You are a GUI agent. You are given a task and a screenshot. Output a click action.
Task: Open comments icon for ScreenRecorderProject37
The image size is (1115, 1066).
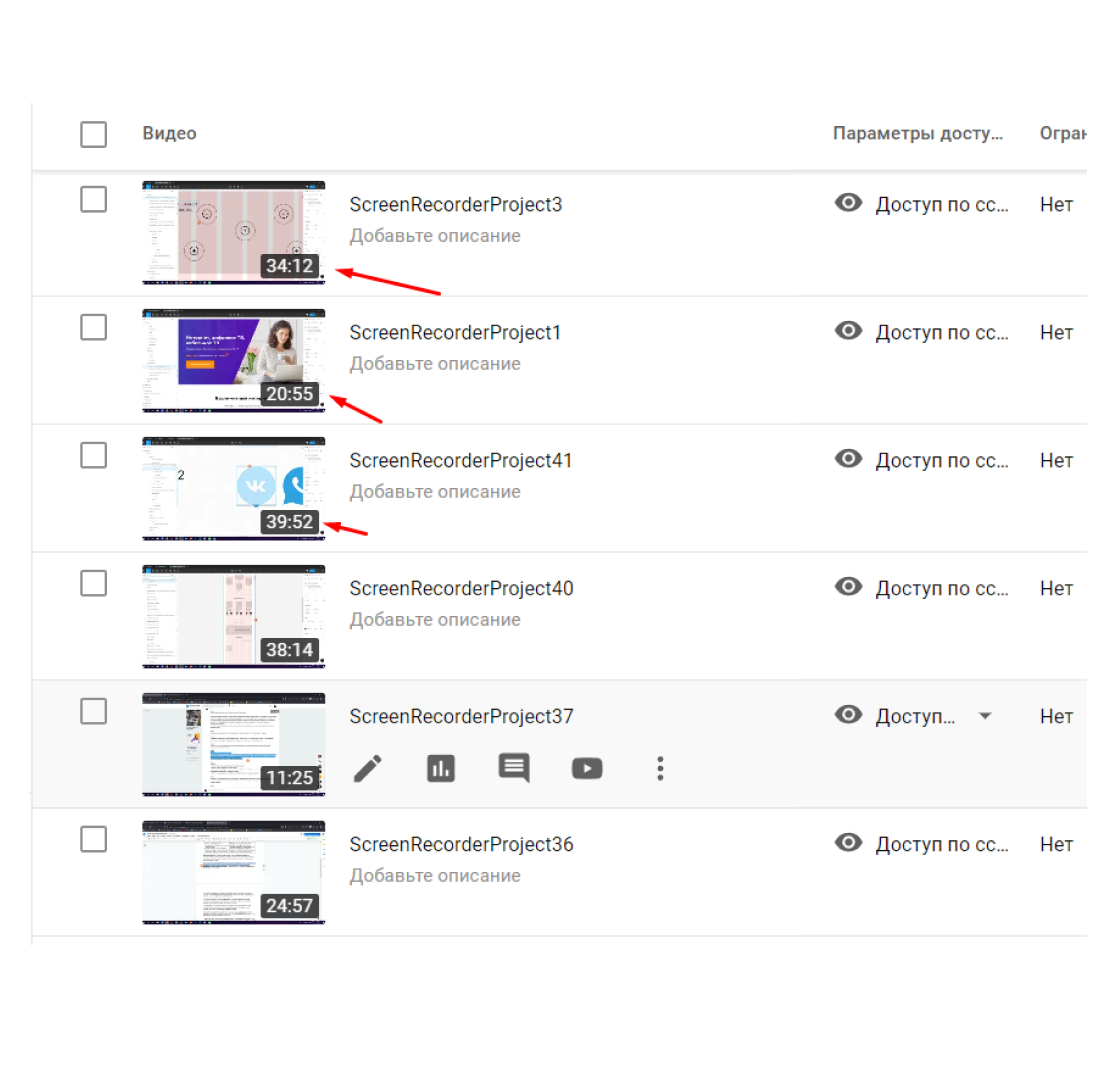click(x=514, y=768)
